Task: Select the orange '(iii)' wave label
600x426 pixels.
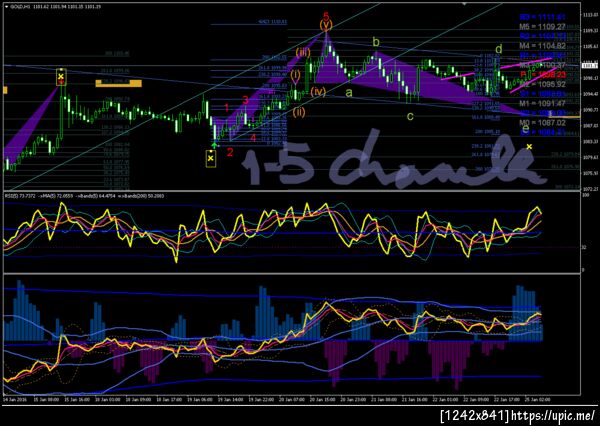Action: click(302, 52)
